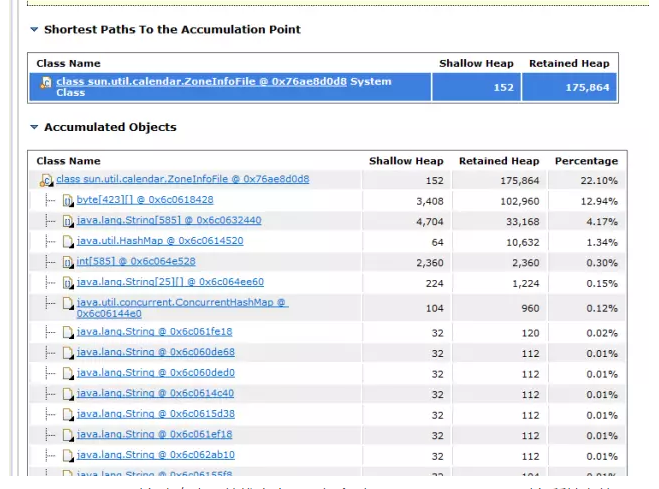Open byte[423][] @ 0x6c0618428 link
The image size is (659, 489).
pos(145,200)
